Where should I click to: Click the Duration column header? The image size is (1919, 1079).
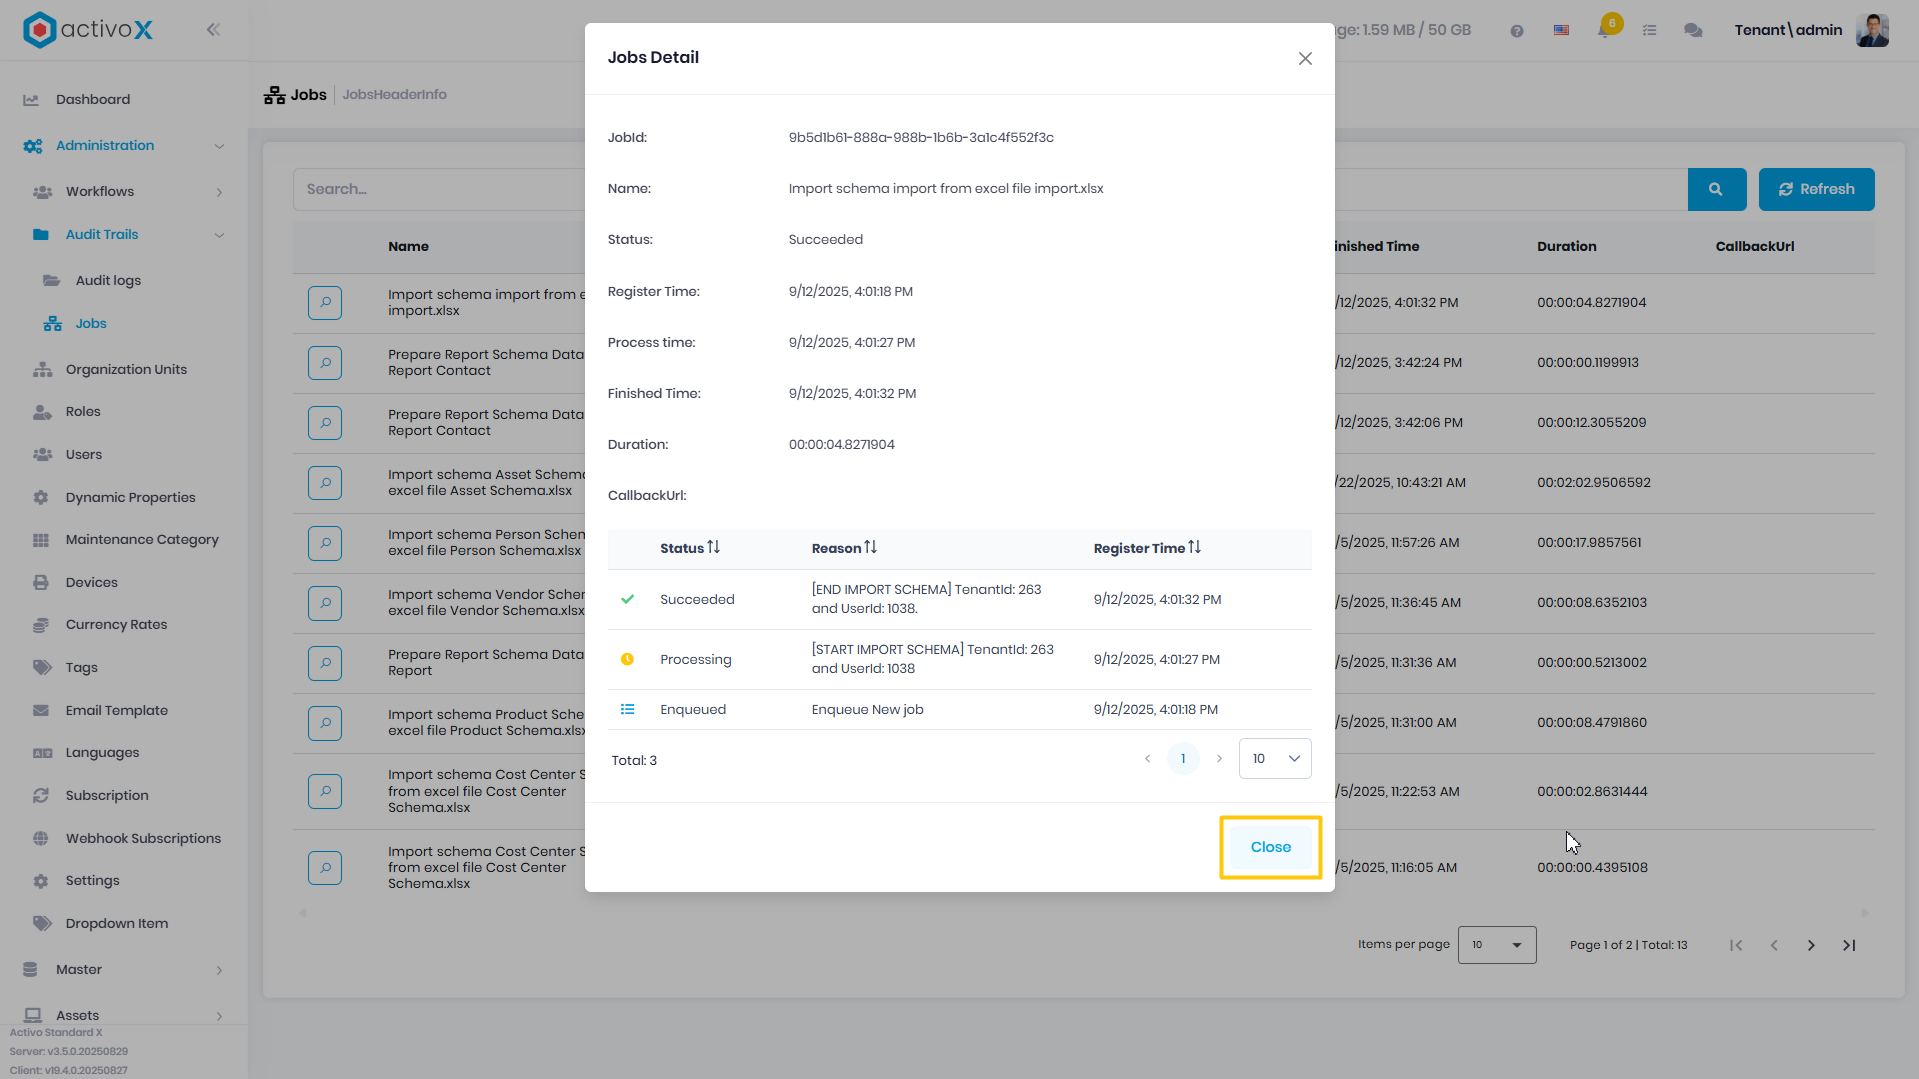coord(1567,247)
